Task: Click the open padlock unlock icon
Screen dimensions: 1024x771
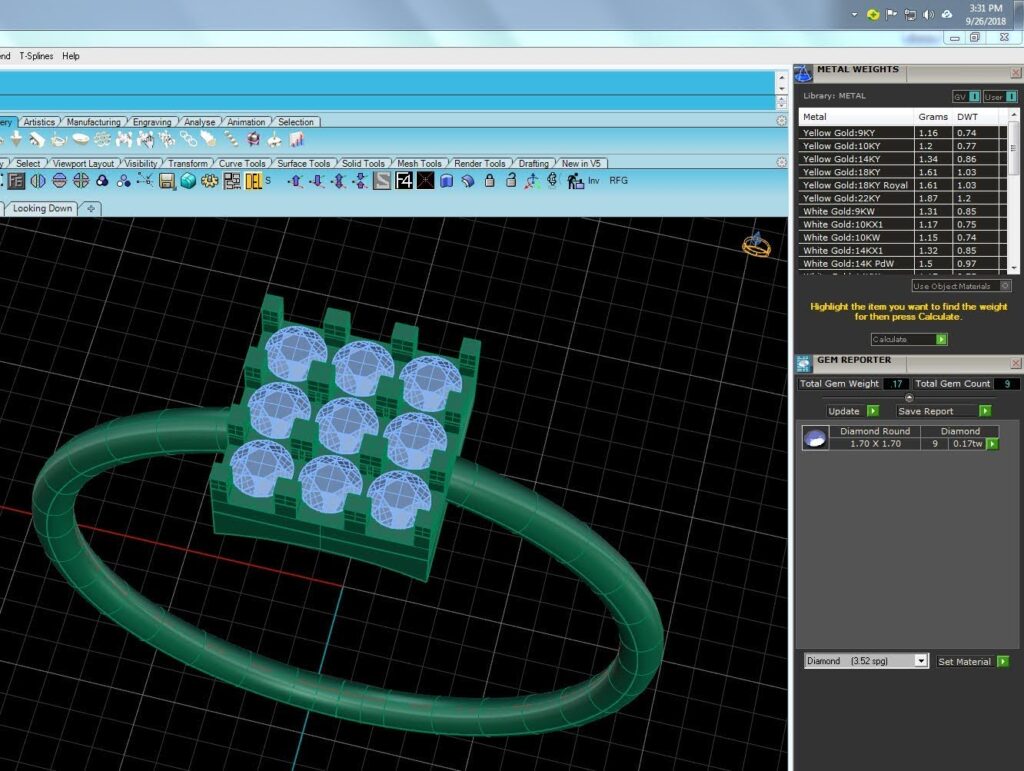Action: (x=511, y=181)
